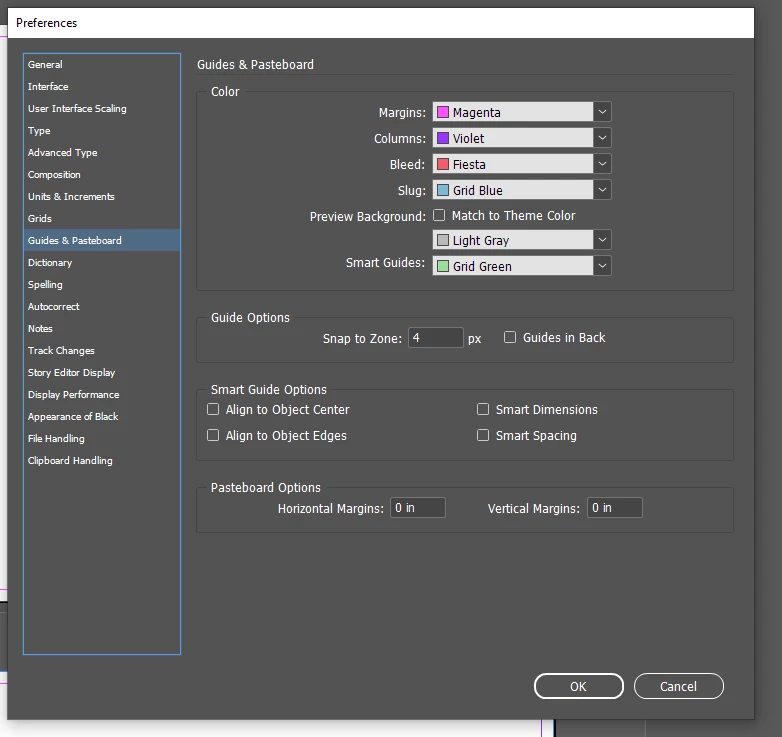The image size is (782, 737).
Task: Open the Margins color dropdown arrow
Action: click(602, 112)
